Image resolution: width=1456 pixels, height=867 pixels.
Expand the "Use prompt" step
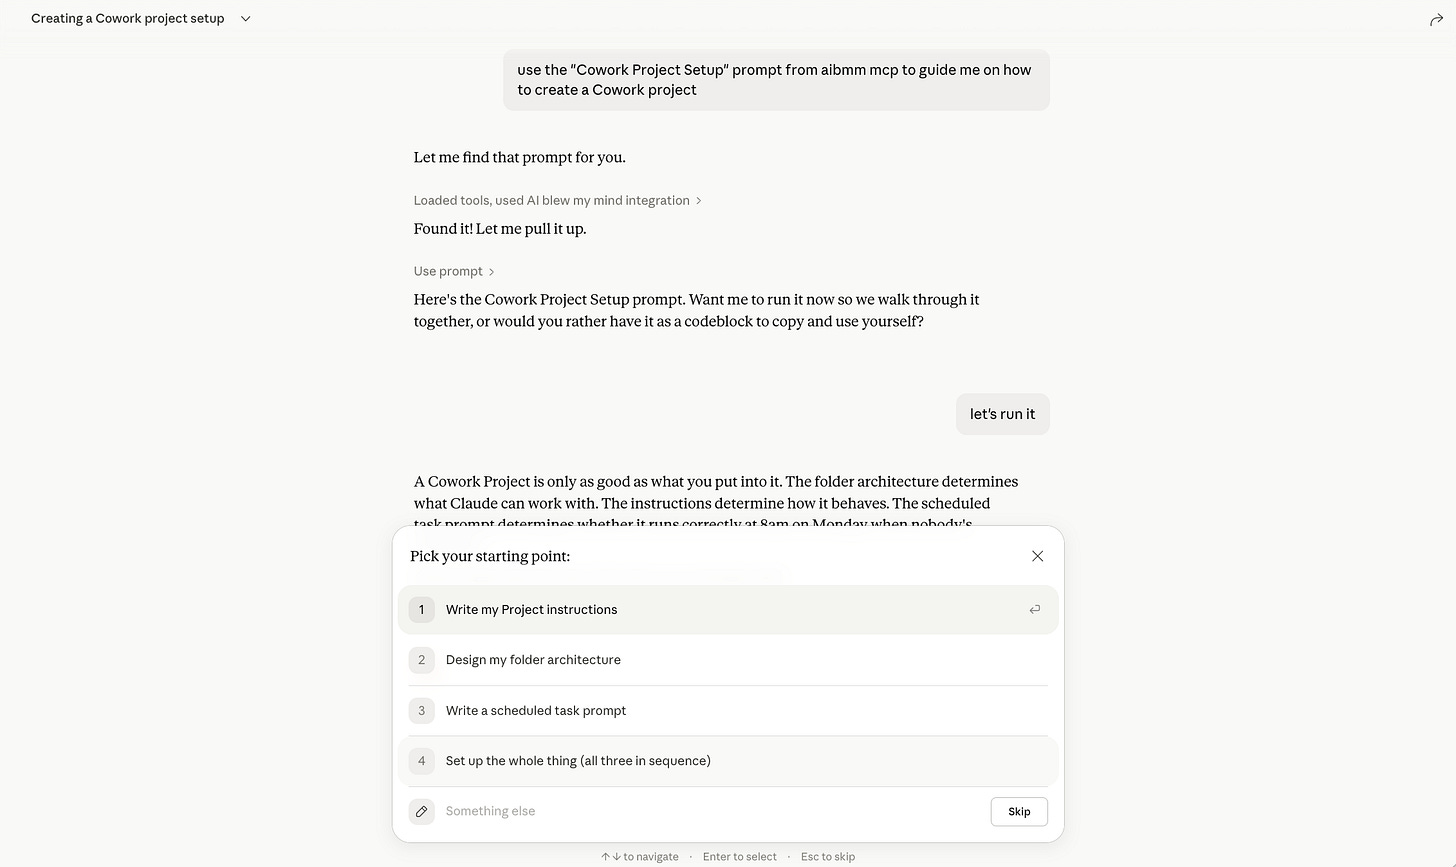point(454,271)
